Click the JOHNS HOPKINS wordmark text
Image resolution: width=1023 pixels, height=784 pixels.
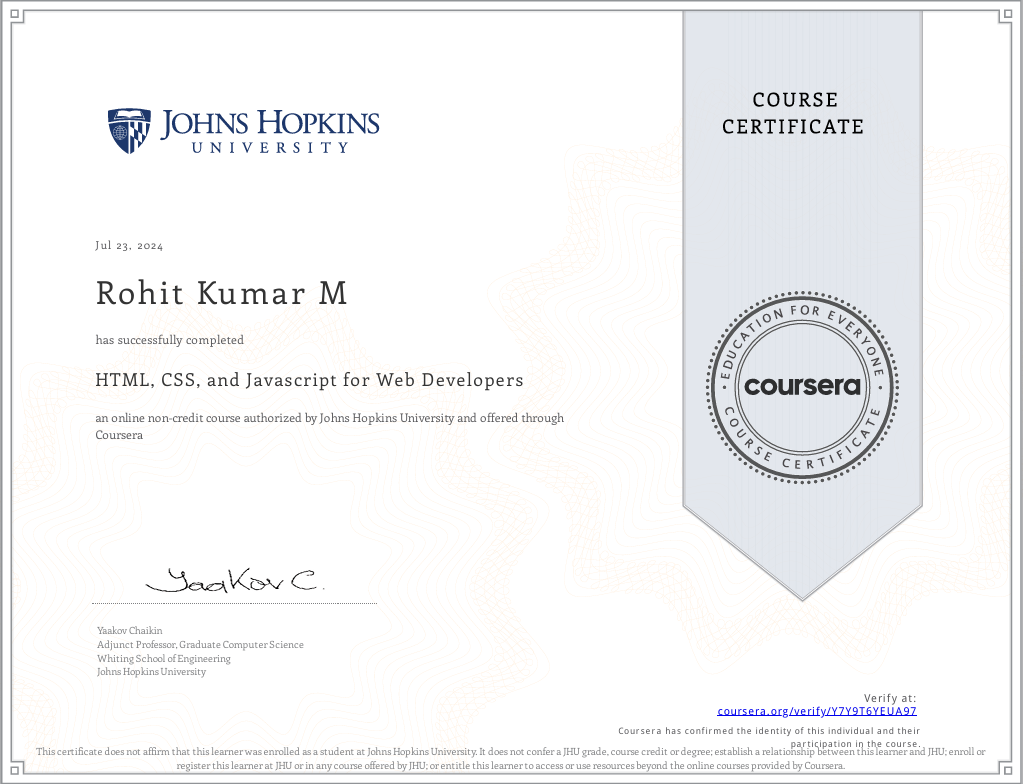pyautogui.click(x=270, y=124)
